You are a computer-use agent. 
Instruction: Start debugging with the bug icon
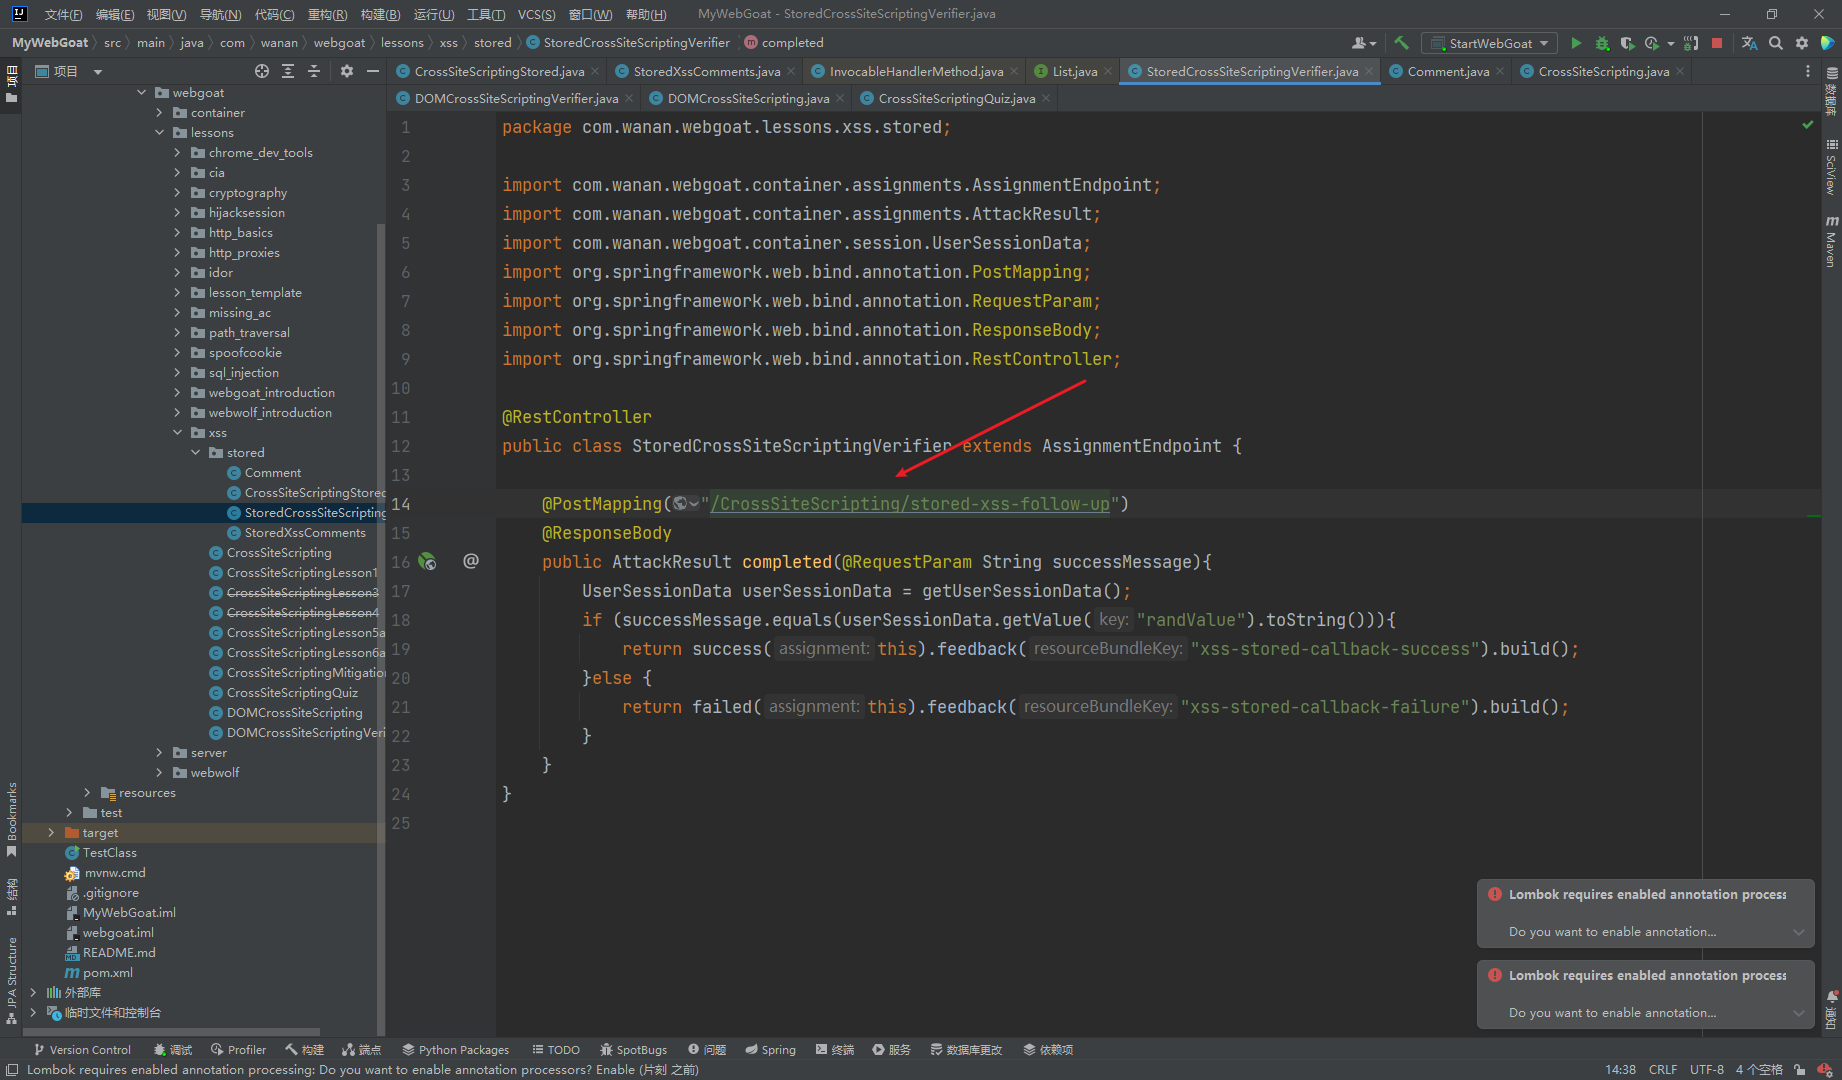(1602, 43)
